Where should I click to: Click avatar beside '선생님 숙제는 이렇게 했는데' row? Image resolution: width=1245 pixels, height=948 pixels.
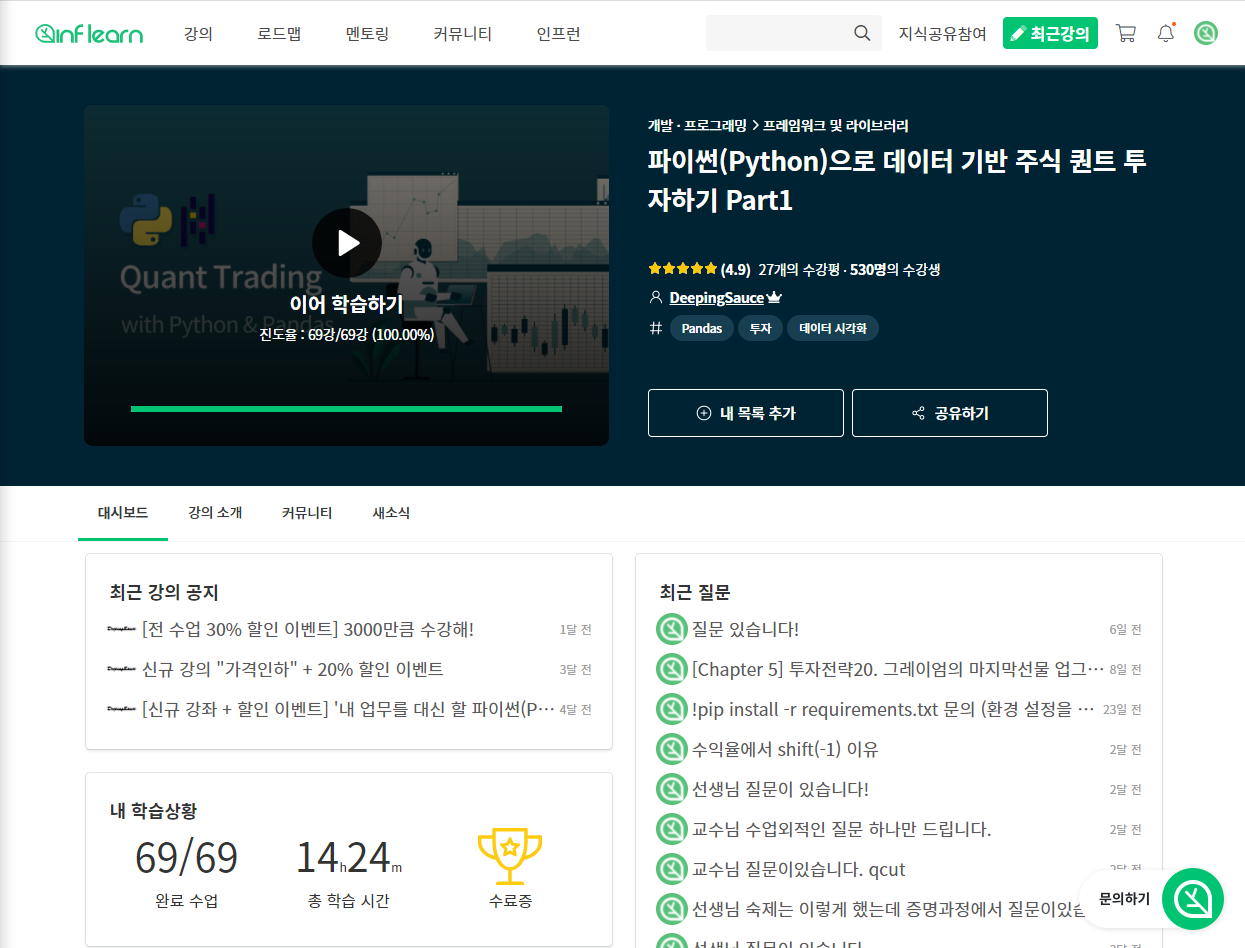point(671,909)
